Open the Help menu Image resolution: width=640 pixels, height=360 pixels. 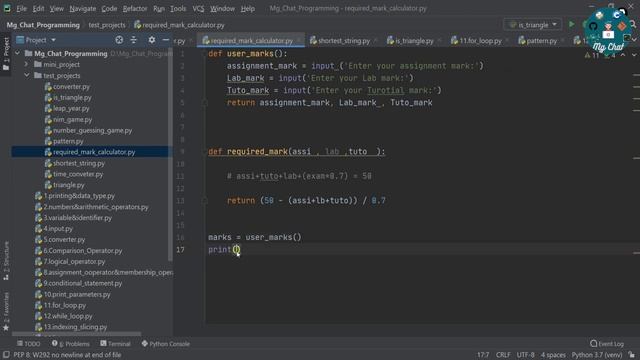[247, 8]
